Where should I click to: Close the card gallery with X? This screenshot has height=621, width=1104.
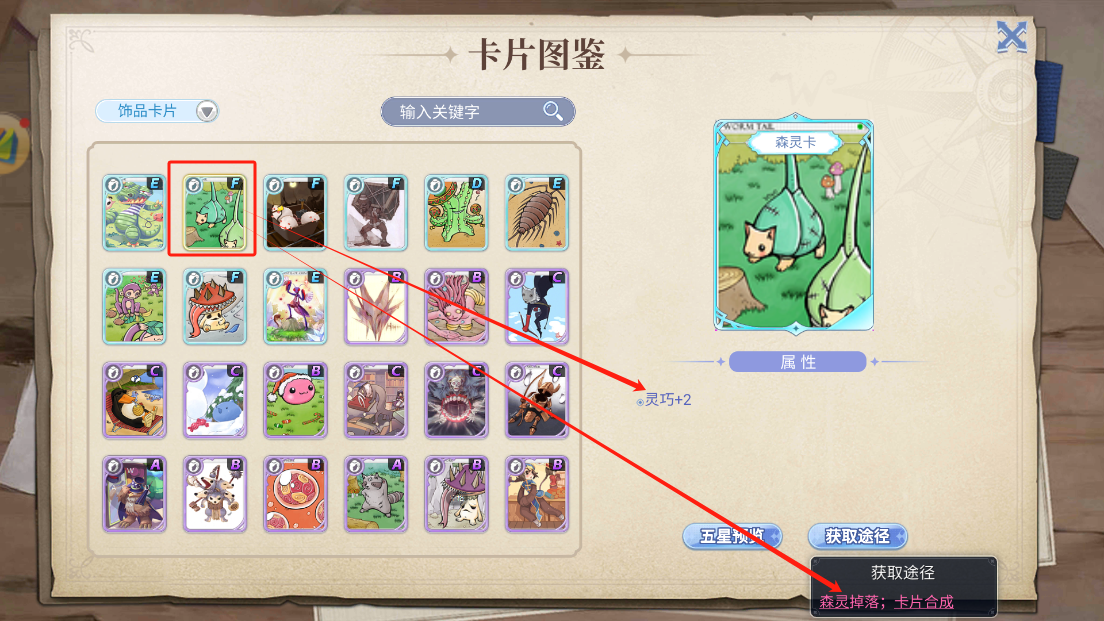(x=1012, y=36)
